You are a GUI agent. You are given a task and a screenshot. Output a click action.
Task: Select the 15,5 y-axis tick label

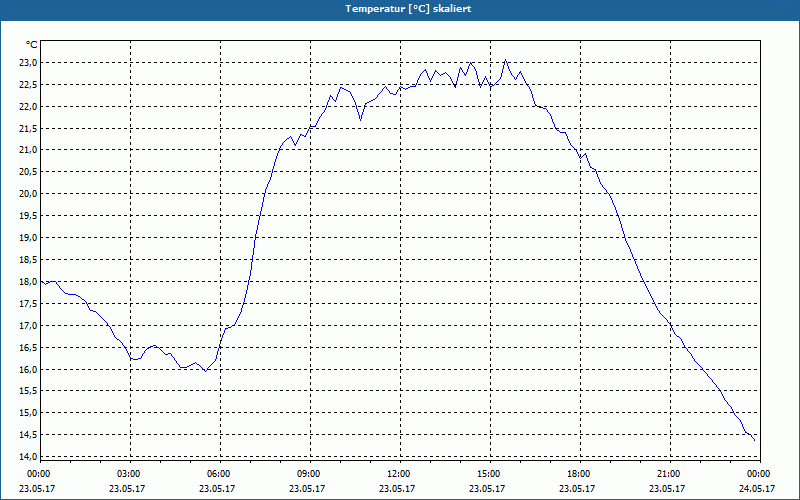point(29,391)
